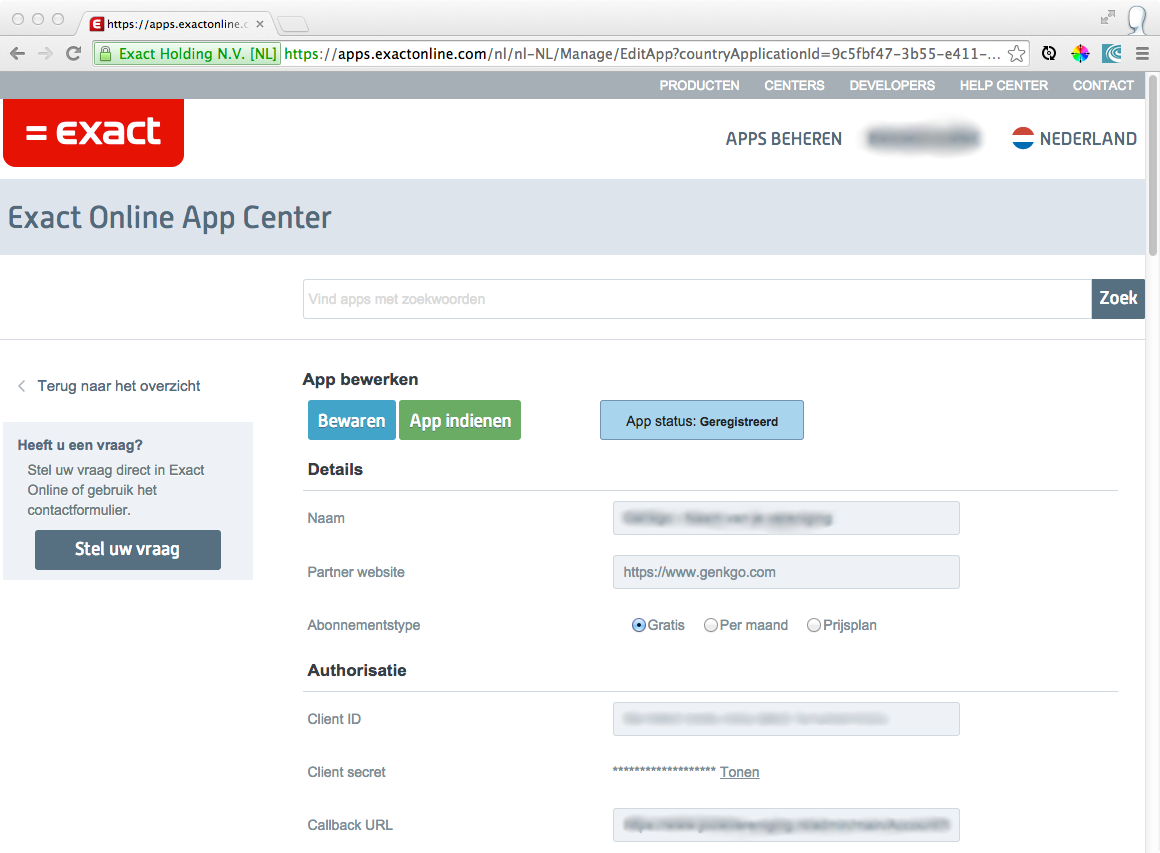Image resolution: width=1160 pixels, height=853 pixels.
Task: Click the Partner website input field
Action: 786,572
